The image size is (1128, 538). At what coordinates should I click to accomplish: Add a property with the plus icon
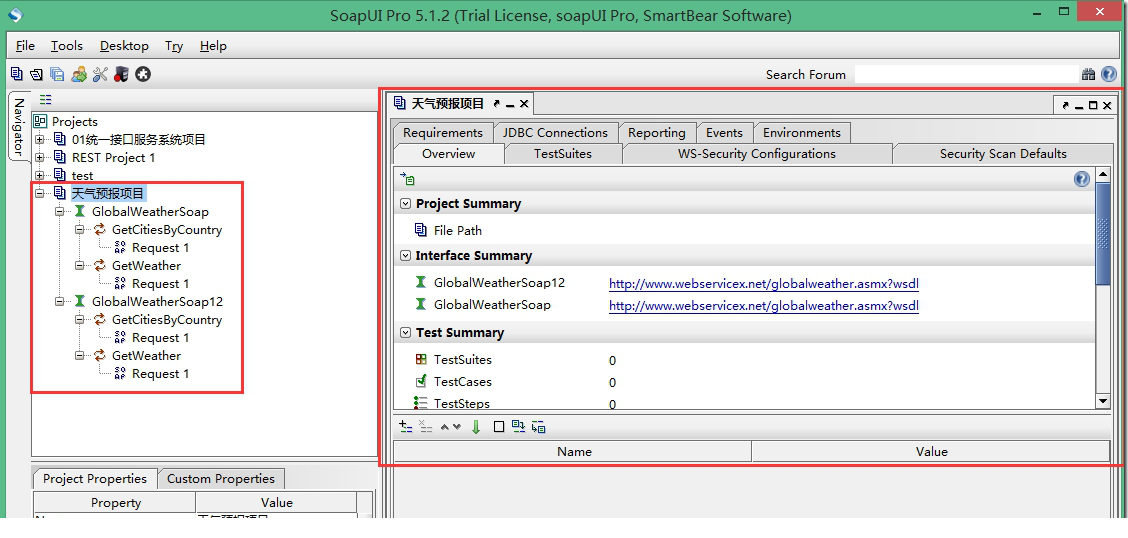click(406, 427)
